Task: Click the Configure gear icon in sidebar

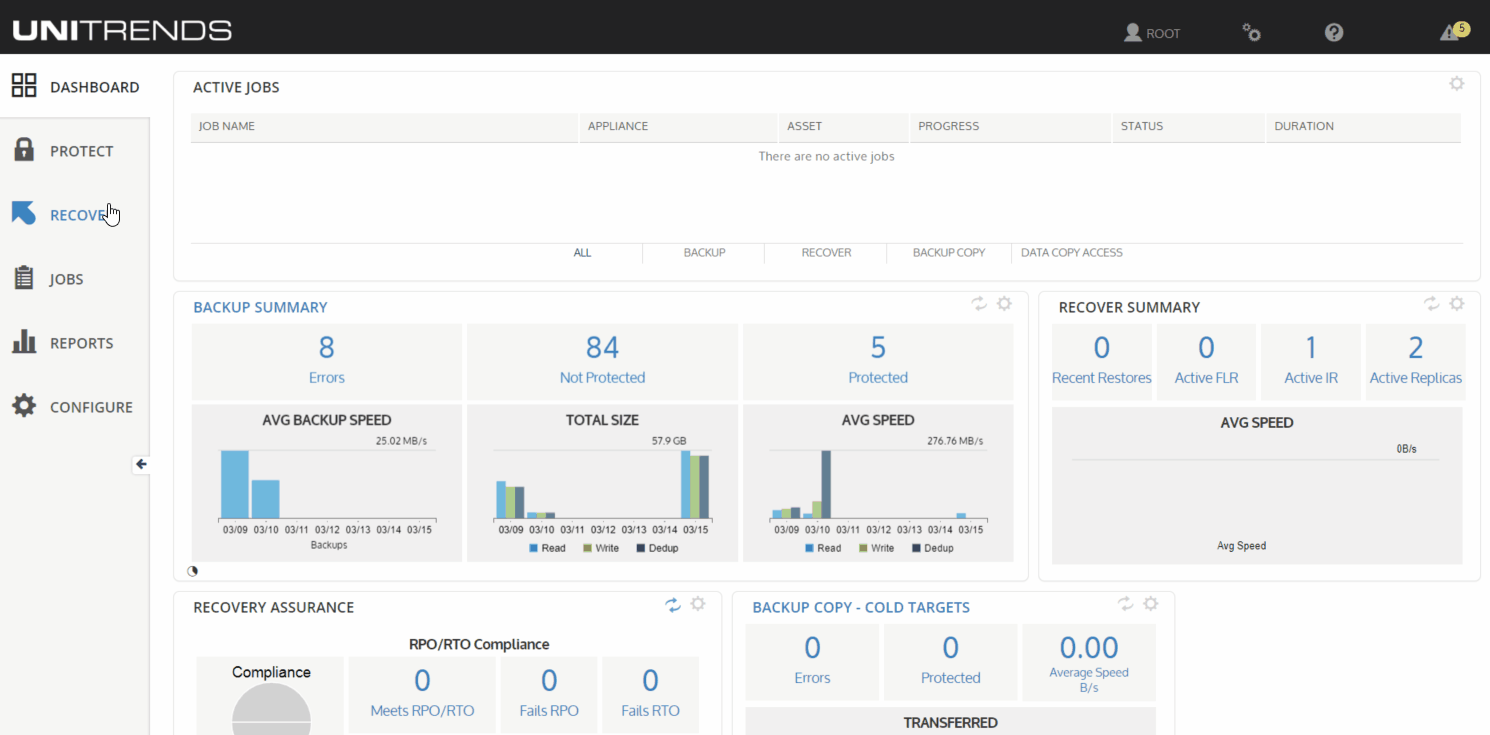Action: click(x=24, y=406)
